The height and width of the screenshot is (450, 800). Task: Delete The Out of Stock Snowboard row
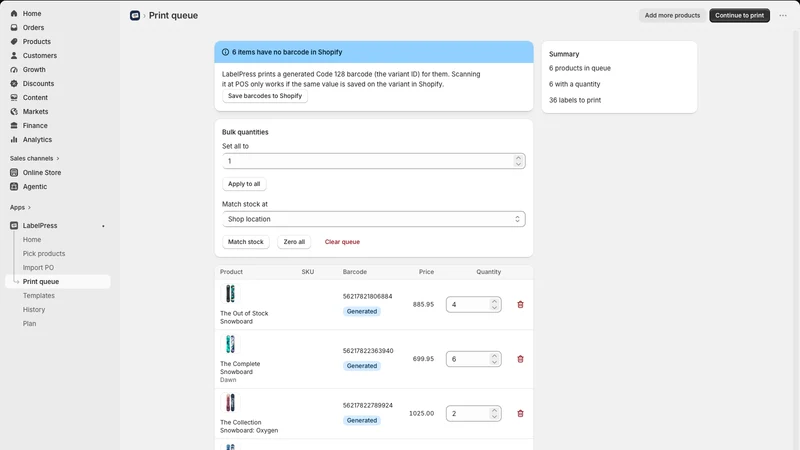[520, 305]
